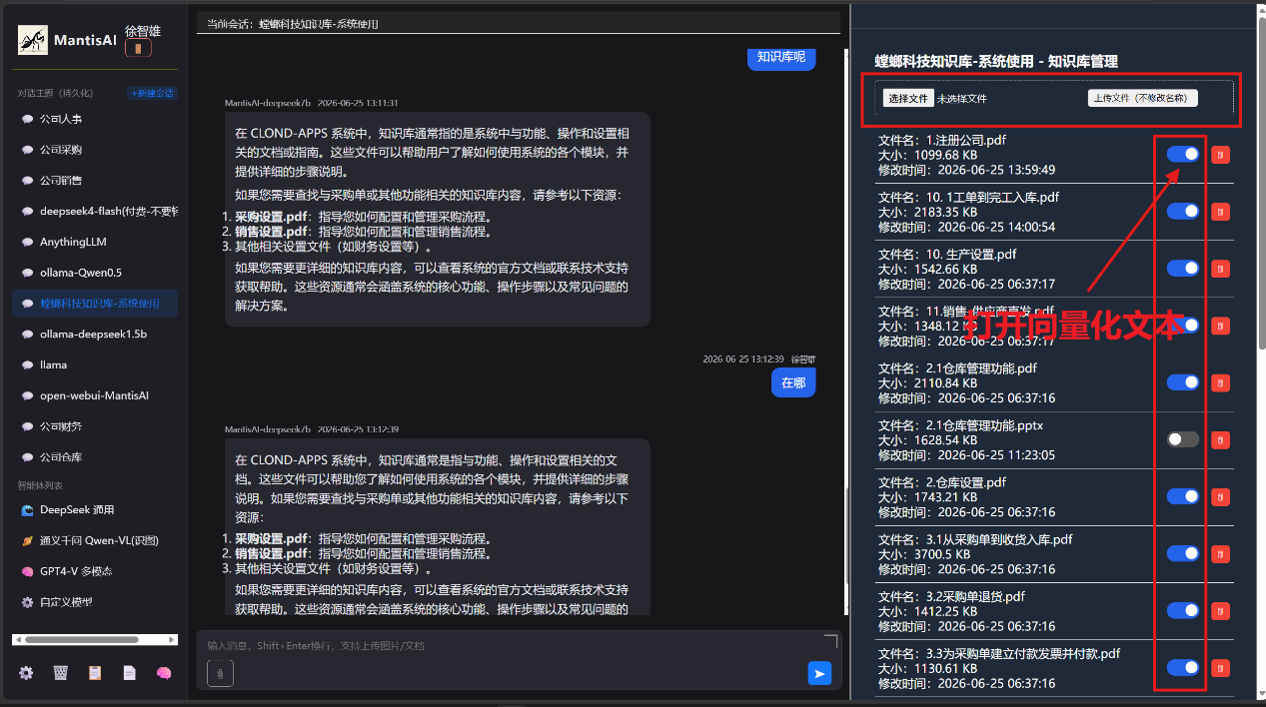Open the pink brain icon in the sidebar footer
The image size is (1266, 707).
(164, 673)
